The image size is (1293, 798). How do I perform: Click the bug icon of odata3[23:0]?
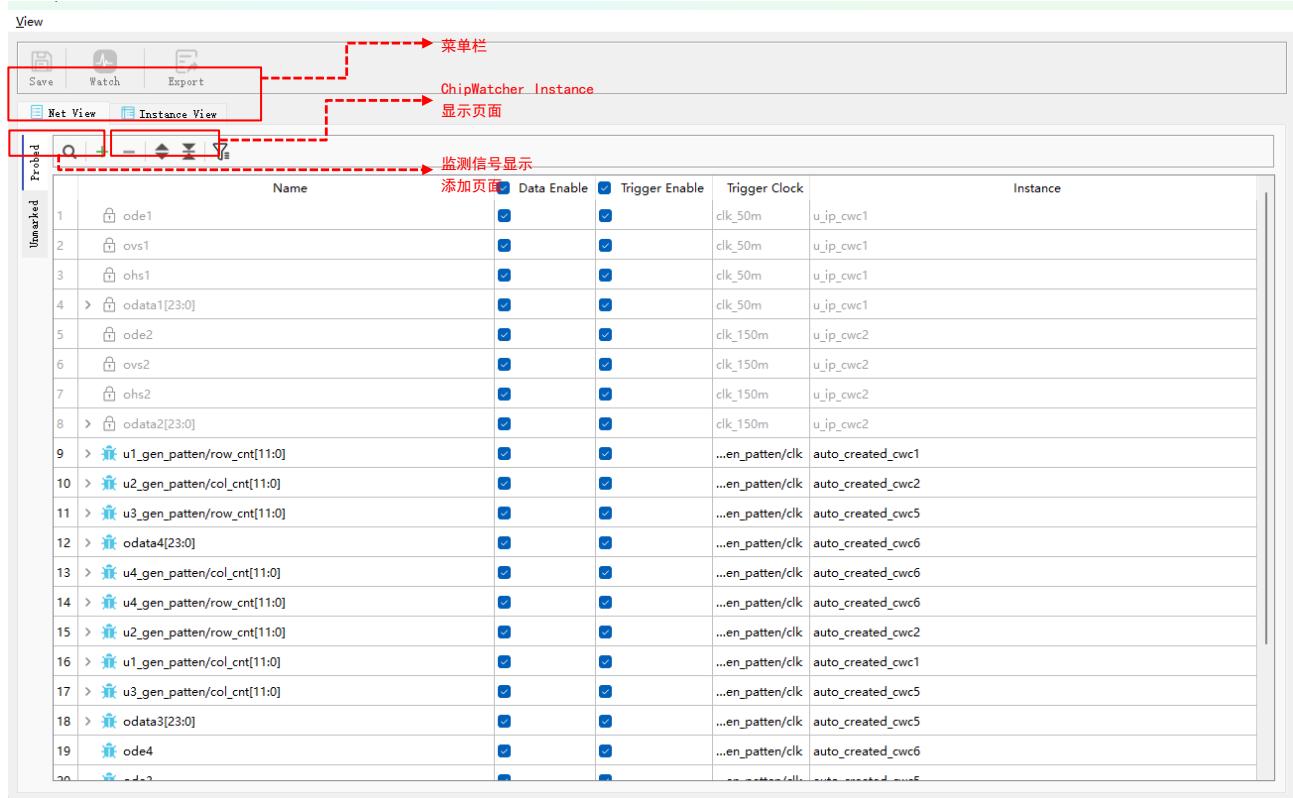pos(110,721)
